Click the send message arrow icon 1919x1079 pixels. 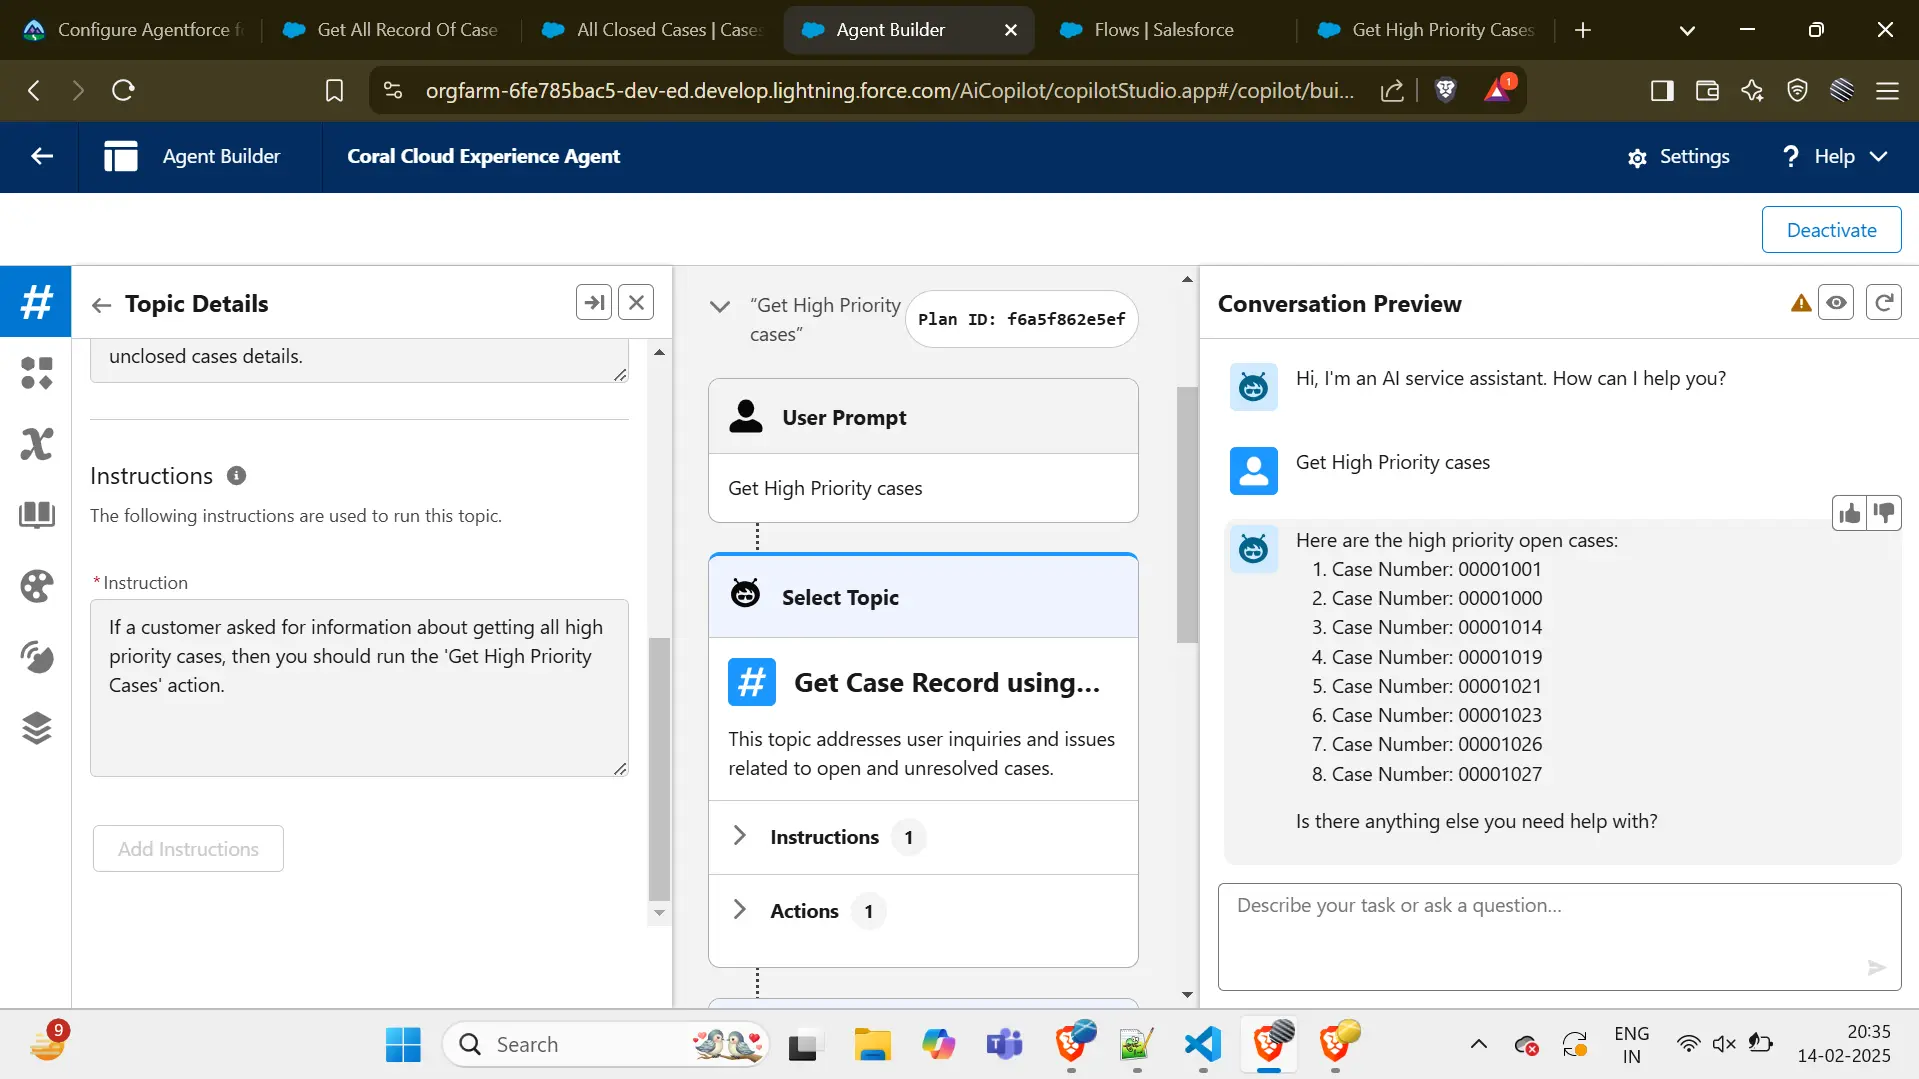[1876, 967]
